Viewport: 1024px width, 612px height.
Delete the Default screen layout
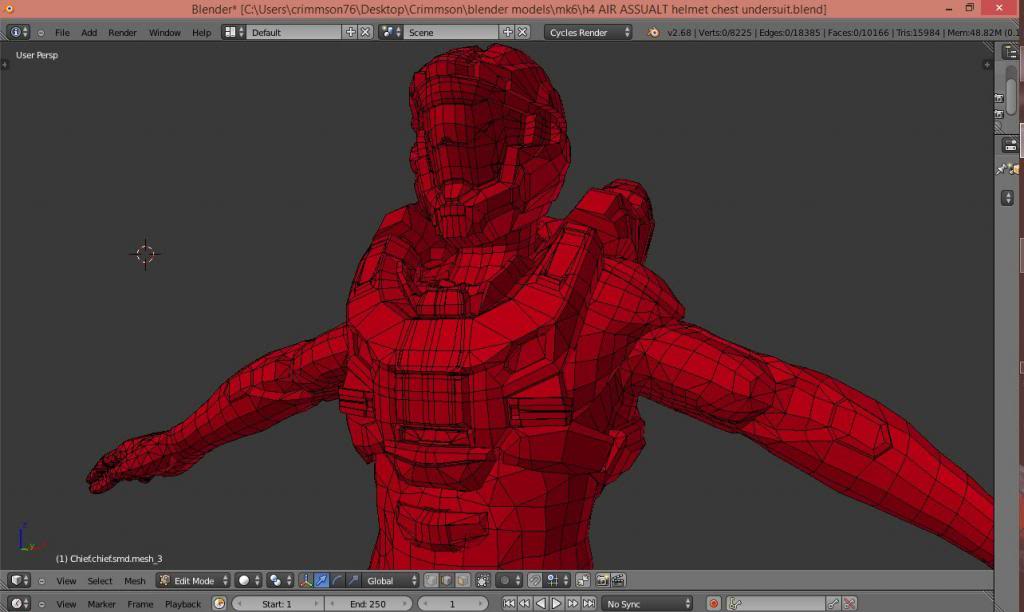click(x=365, y=32)
